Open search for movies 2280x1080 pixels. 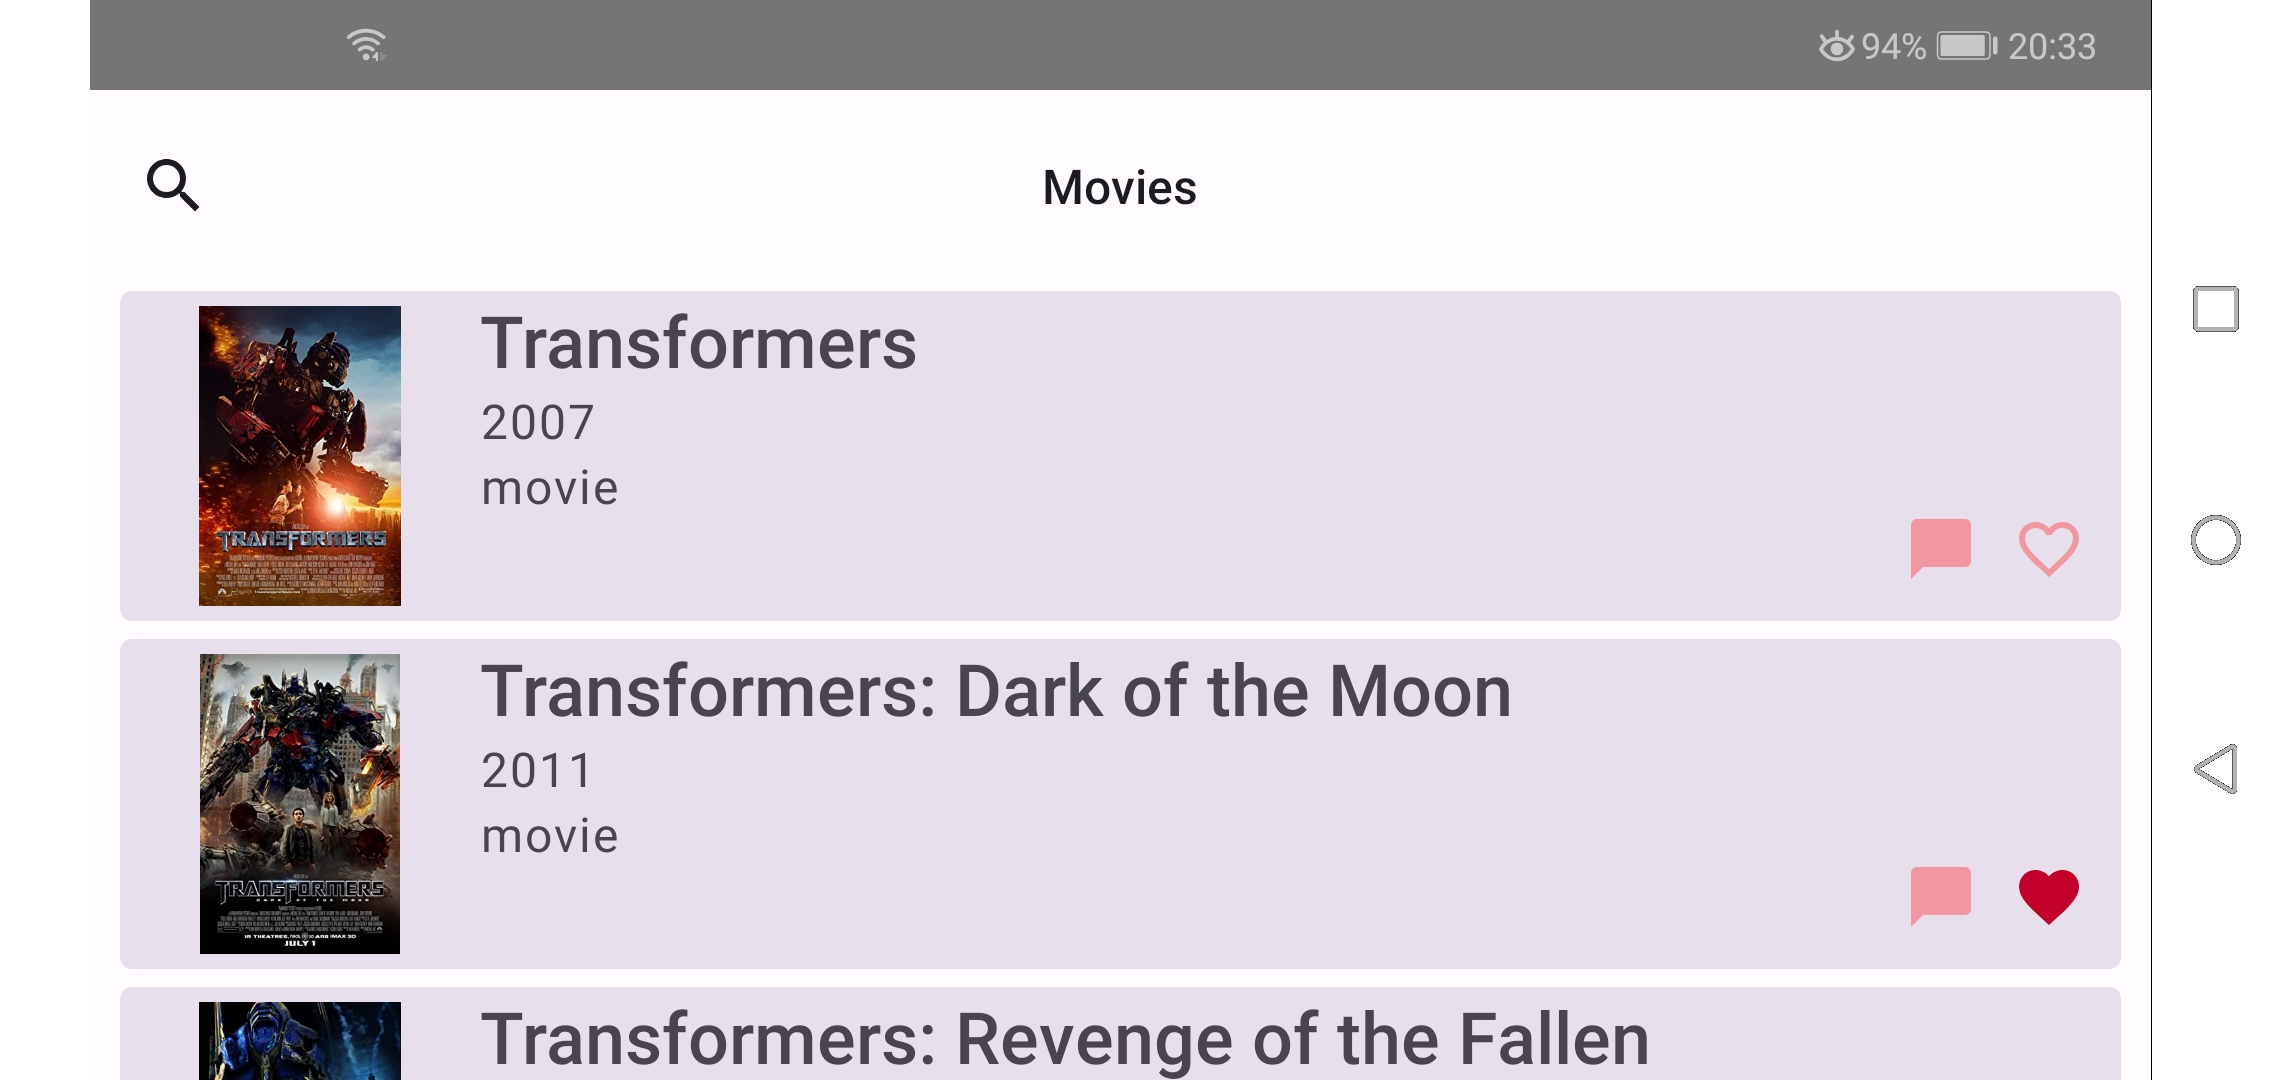pos(172,186)
